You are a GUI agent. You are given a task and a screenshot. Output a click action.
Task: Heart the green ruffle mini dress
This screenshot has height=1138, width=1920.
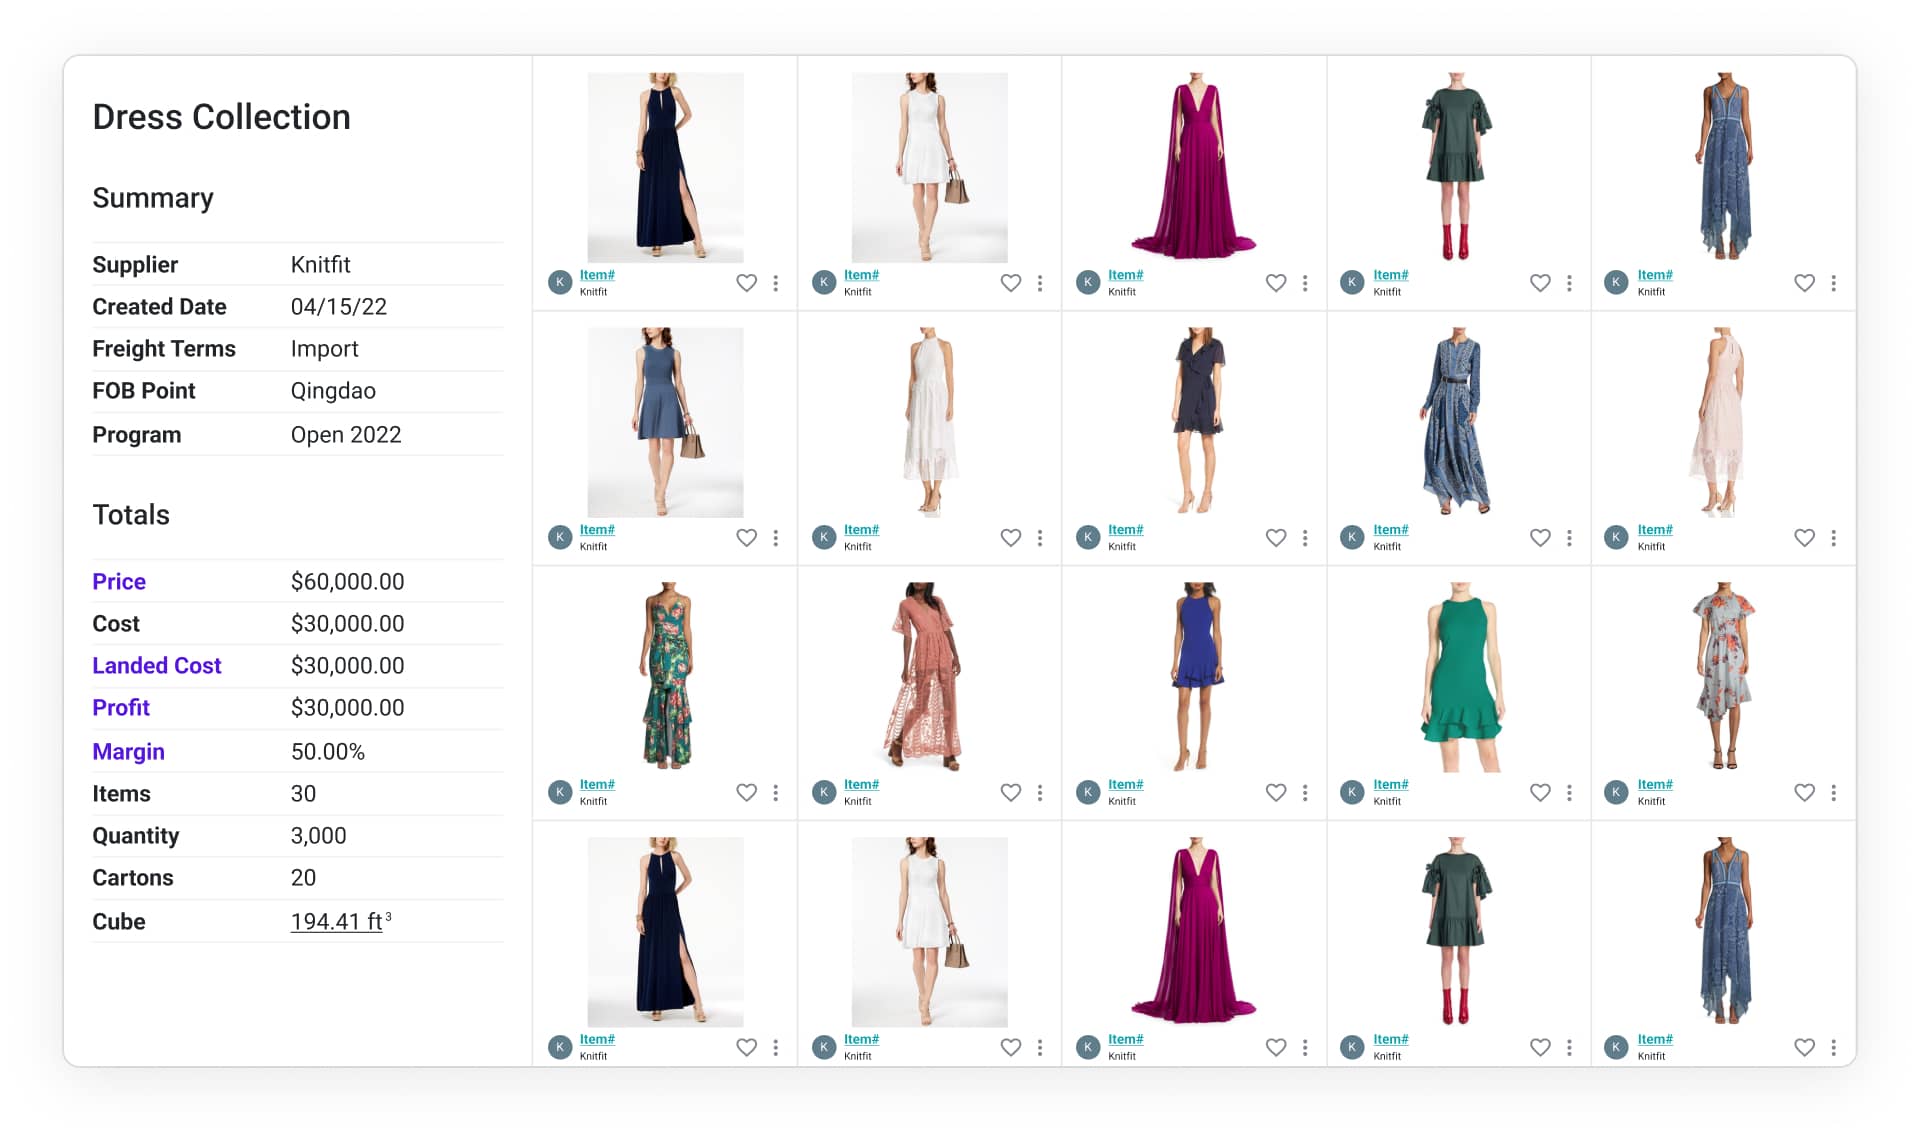coord(1540,793)
